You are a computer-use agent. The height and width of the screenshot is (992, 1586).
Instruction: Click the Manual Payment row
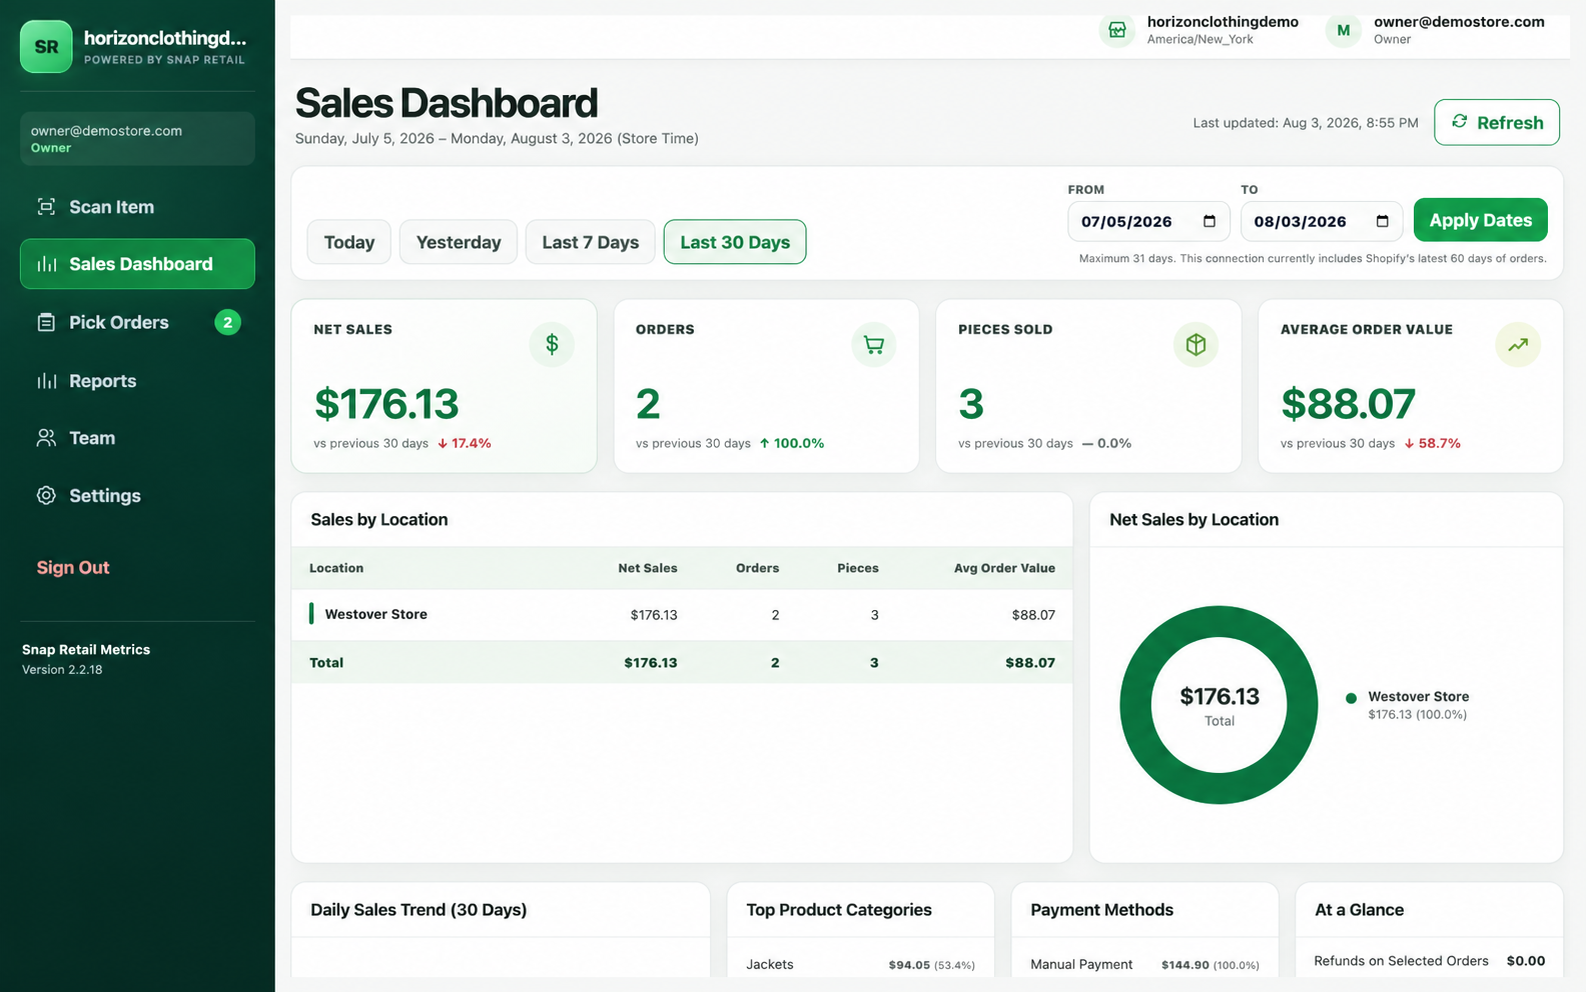[x=1145, y=964]
